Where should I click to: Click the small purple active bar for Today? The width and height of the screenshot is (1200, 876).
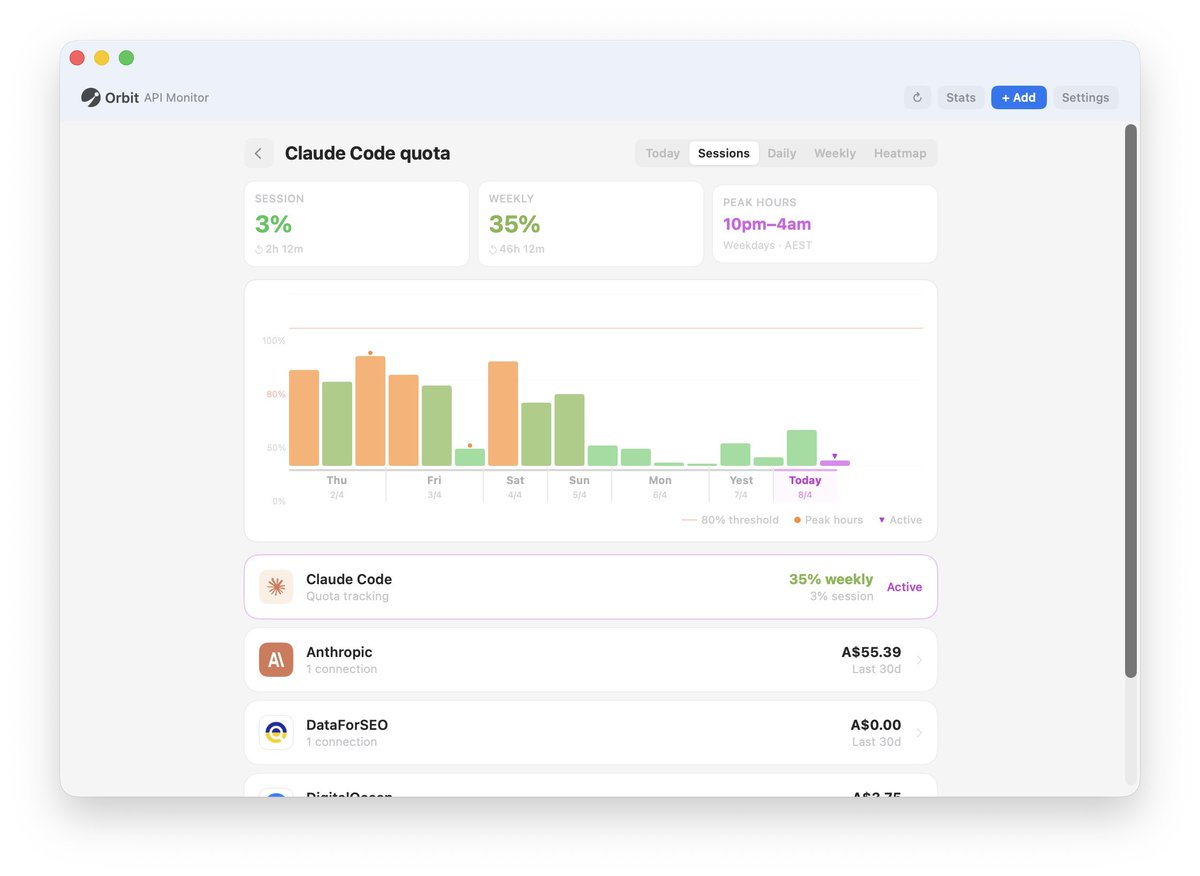[835, 463]
